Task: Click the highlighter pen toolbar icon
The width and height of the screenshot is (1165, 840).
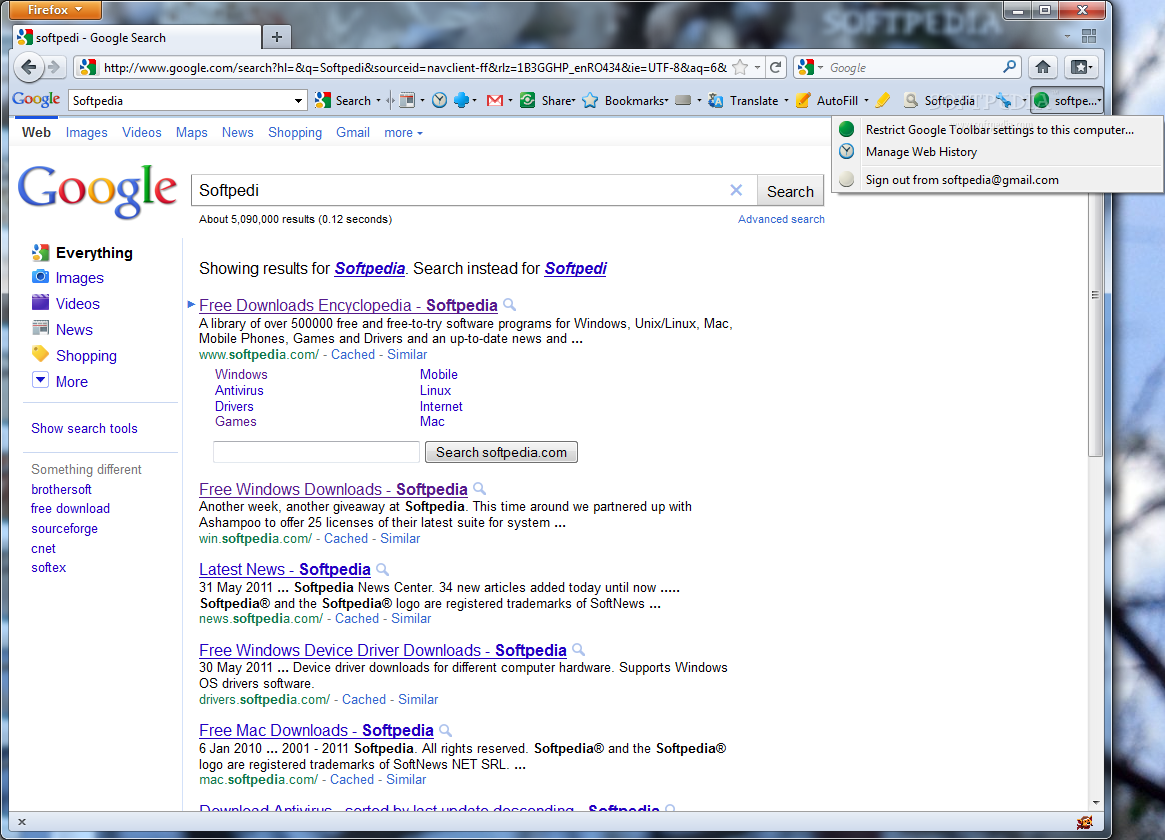Action: click(883, 100)
